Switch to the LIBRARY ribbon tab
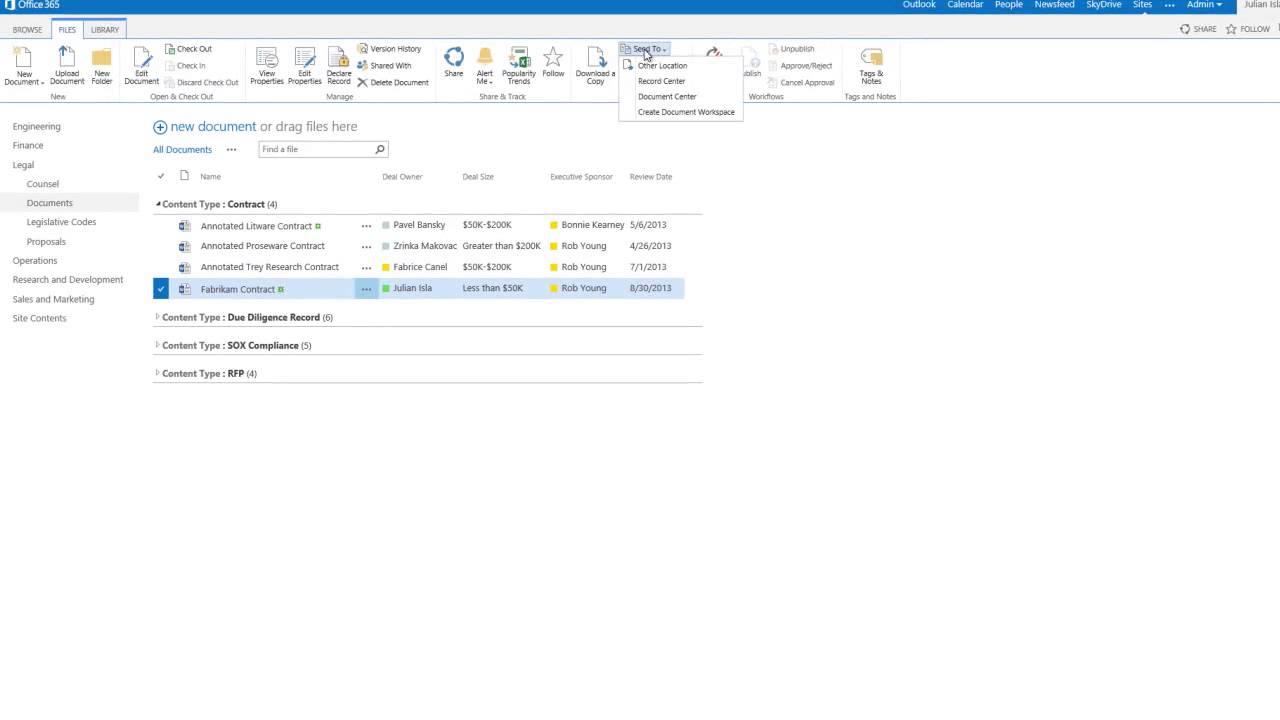This screenshot has height=720, width=1280. pos(105,30)
